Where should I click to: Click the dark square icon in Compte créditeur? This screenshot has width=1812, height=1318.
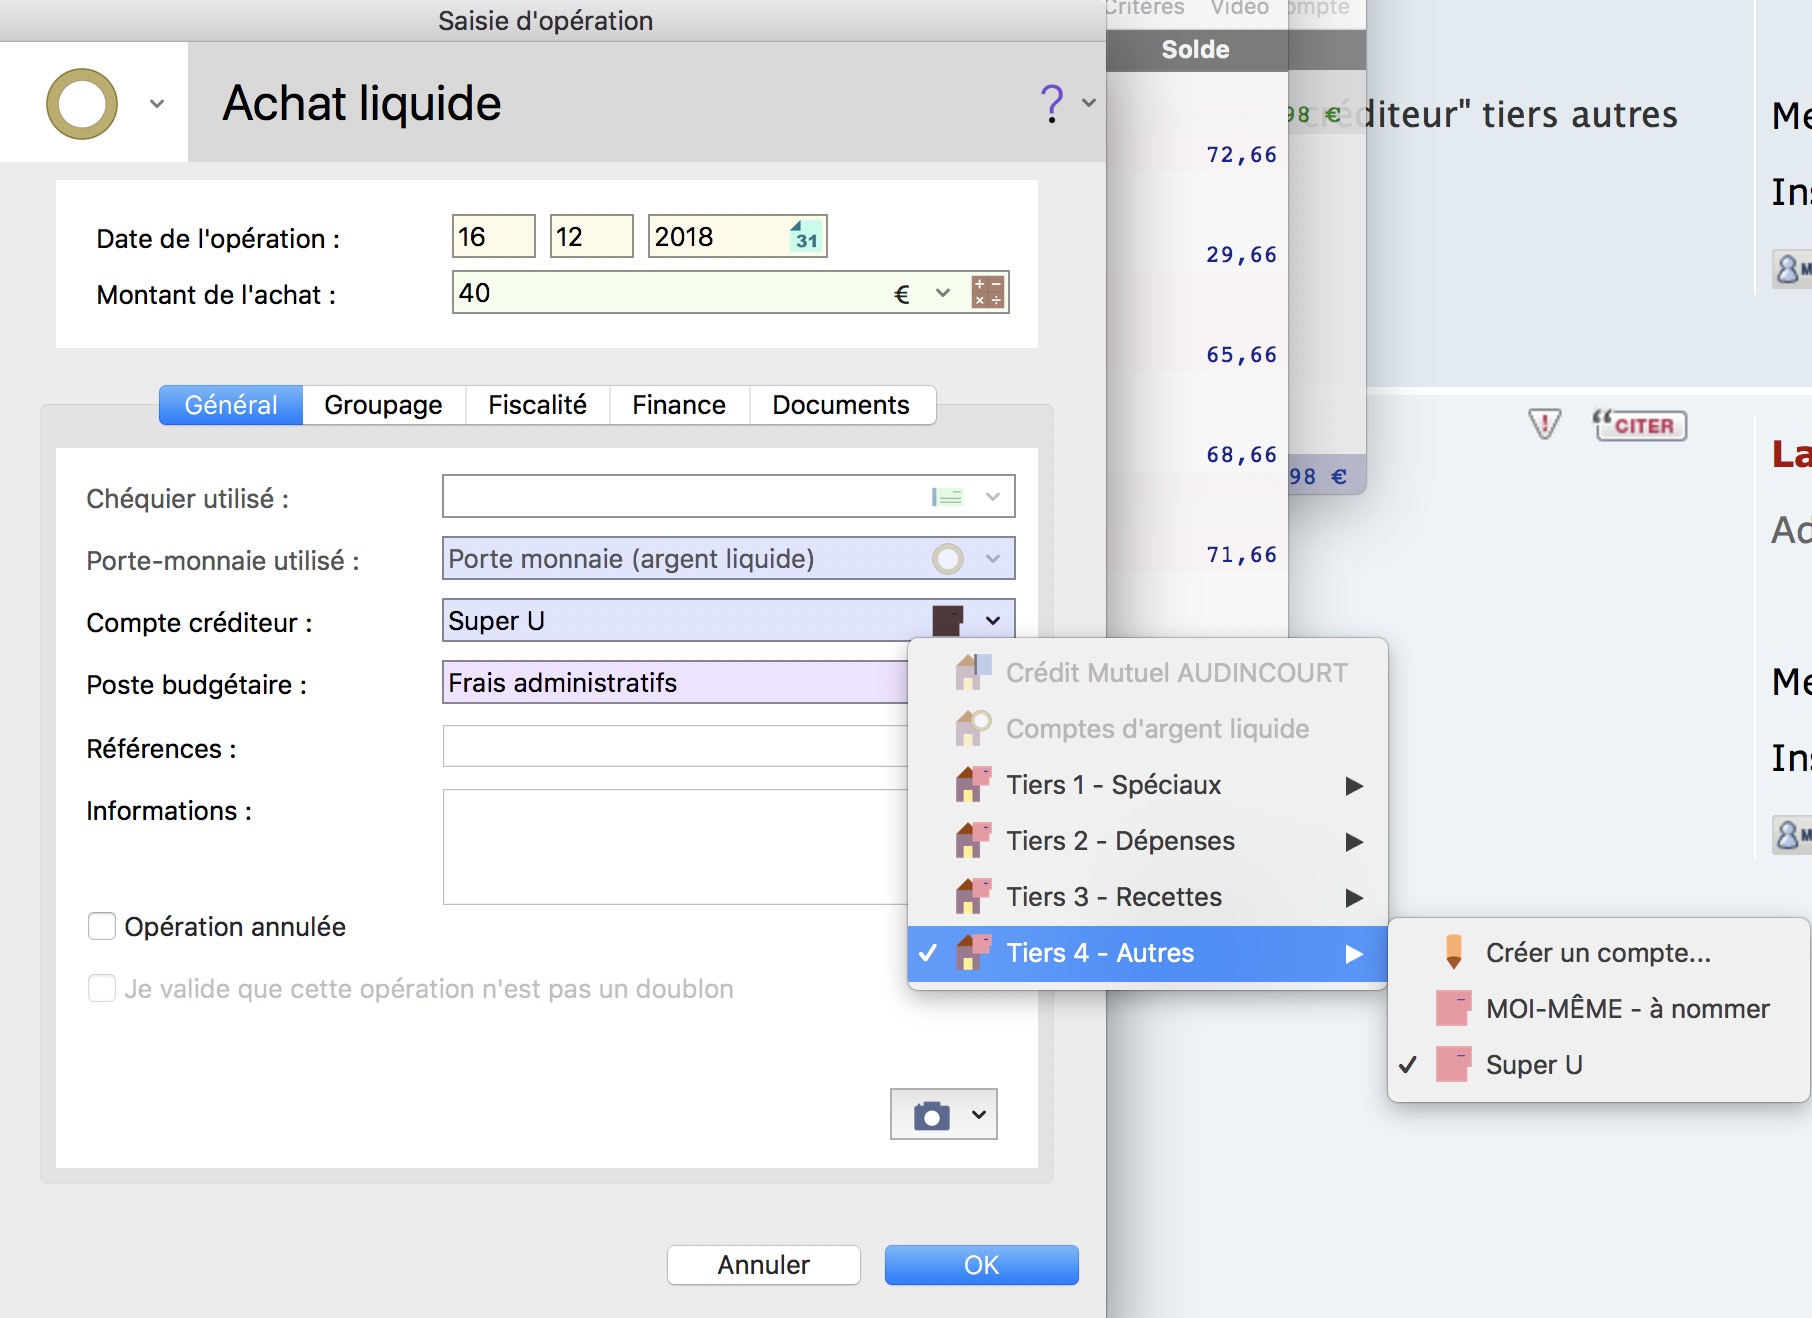click(948, 620)
